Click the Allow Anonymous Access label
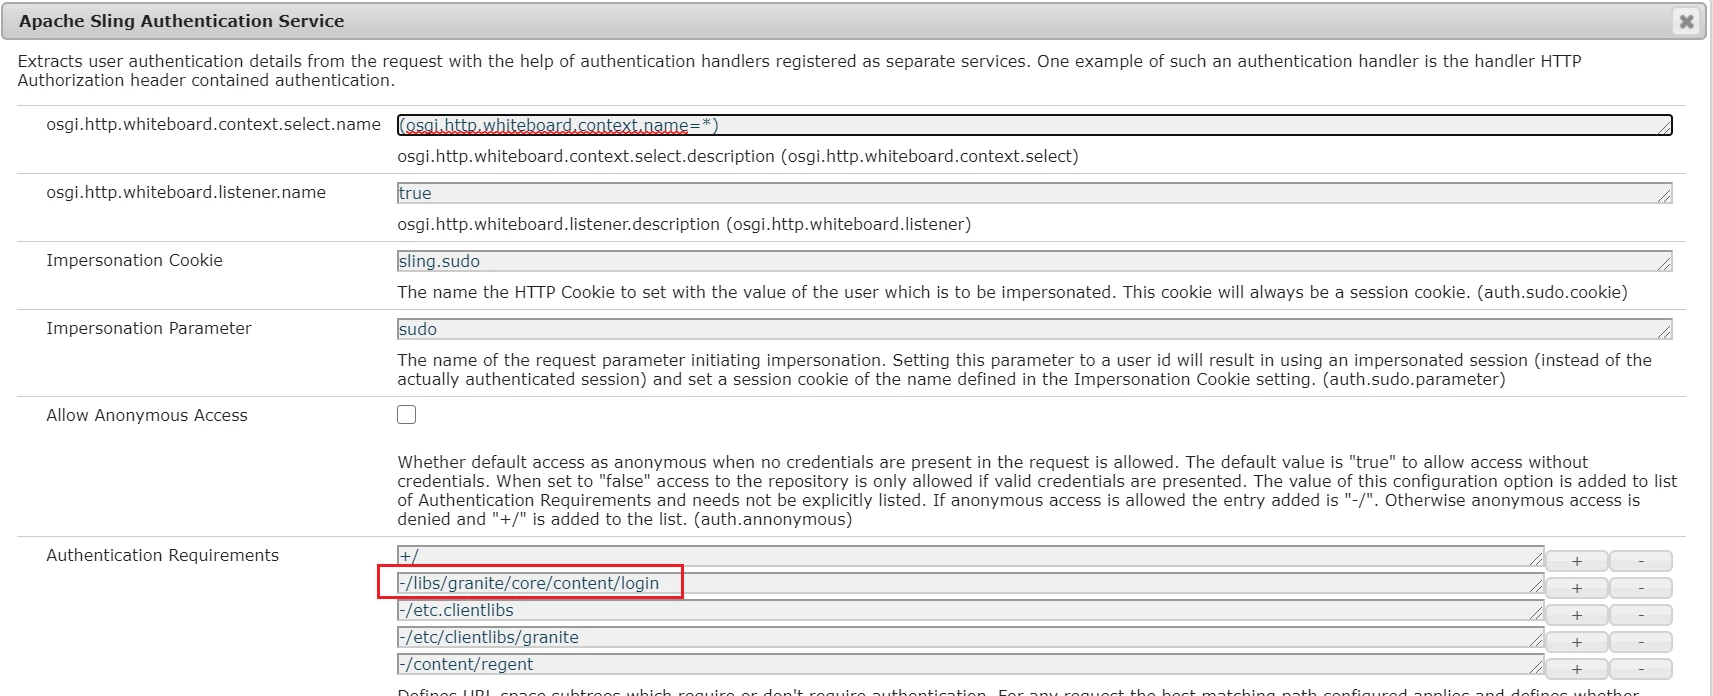Screen dimensions: 1713x696 (147, 415)
